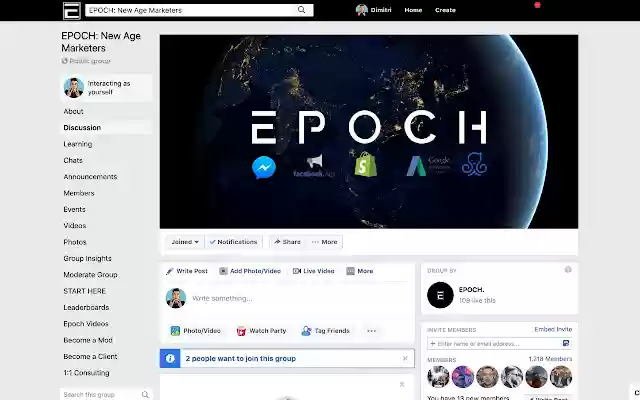The width and height of the screenshot is (640, 400).
Task: Open Chats in sidebar
Action: tap(73, 160)
